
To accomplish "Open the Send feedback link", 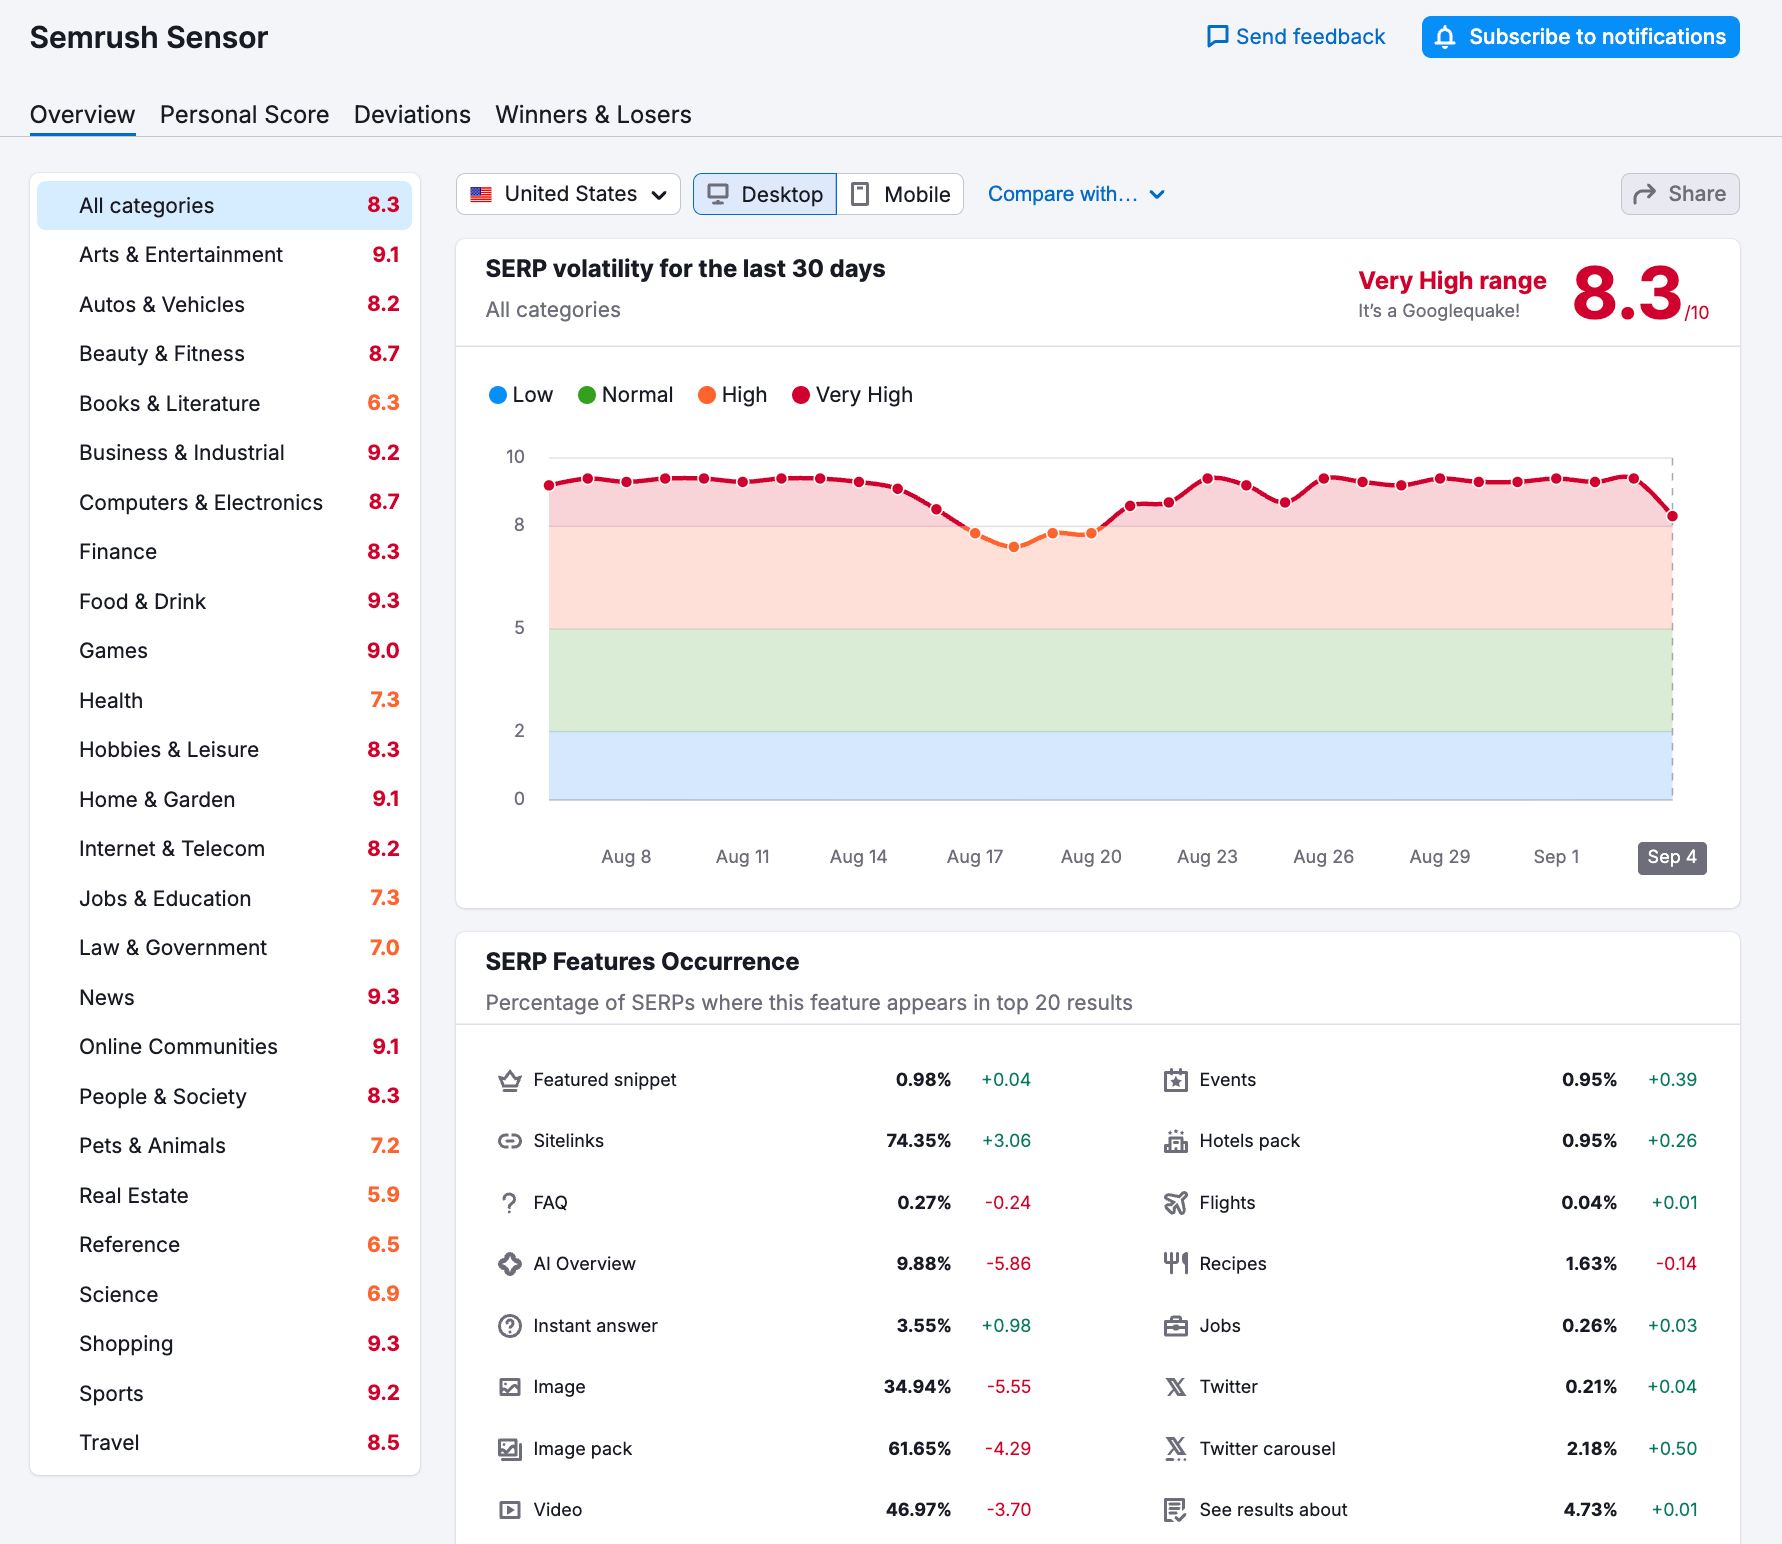I will tap(1296, 37).
